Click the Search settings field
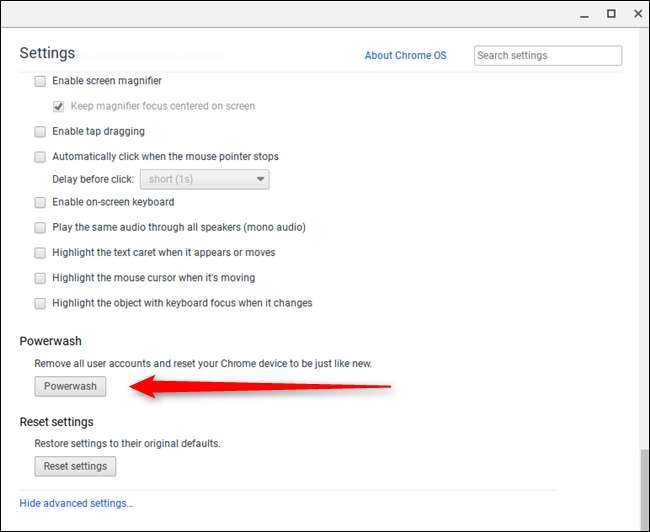Image resolution: width=650 pixels, height=532 pixels. 547,56
